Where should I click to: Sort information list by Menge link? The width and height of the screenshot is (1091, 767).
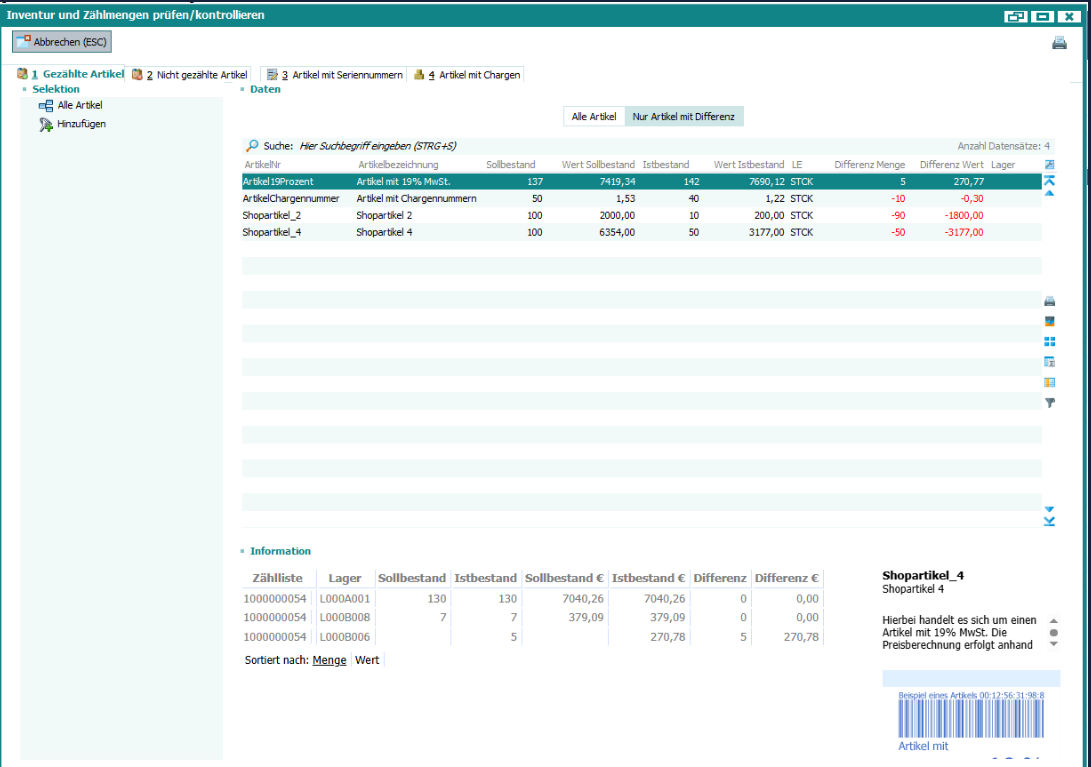pos(329,661)
